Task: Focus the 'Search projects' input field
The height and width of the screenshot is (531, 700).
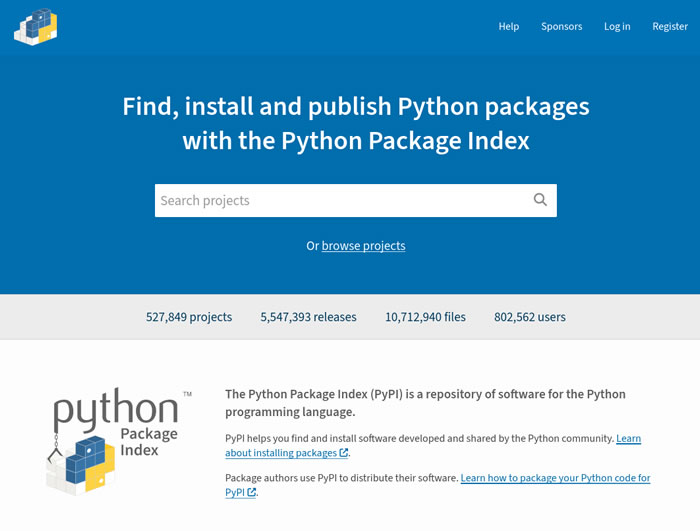Action: pyautogui.click(x=340, y=200)
